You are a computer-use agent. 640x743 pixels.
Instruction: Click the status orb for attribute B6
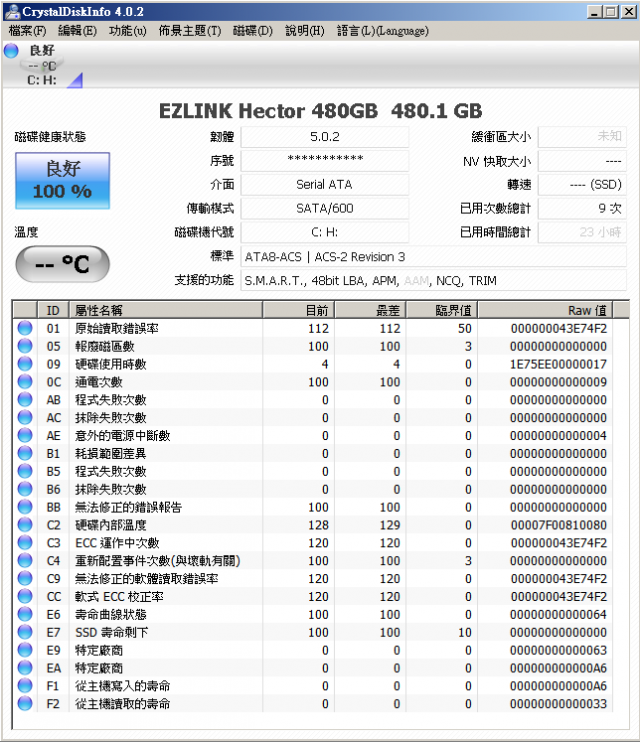25,489
